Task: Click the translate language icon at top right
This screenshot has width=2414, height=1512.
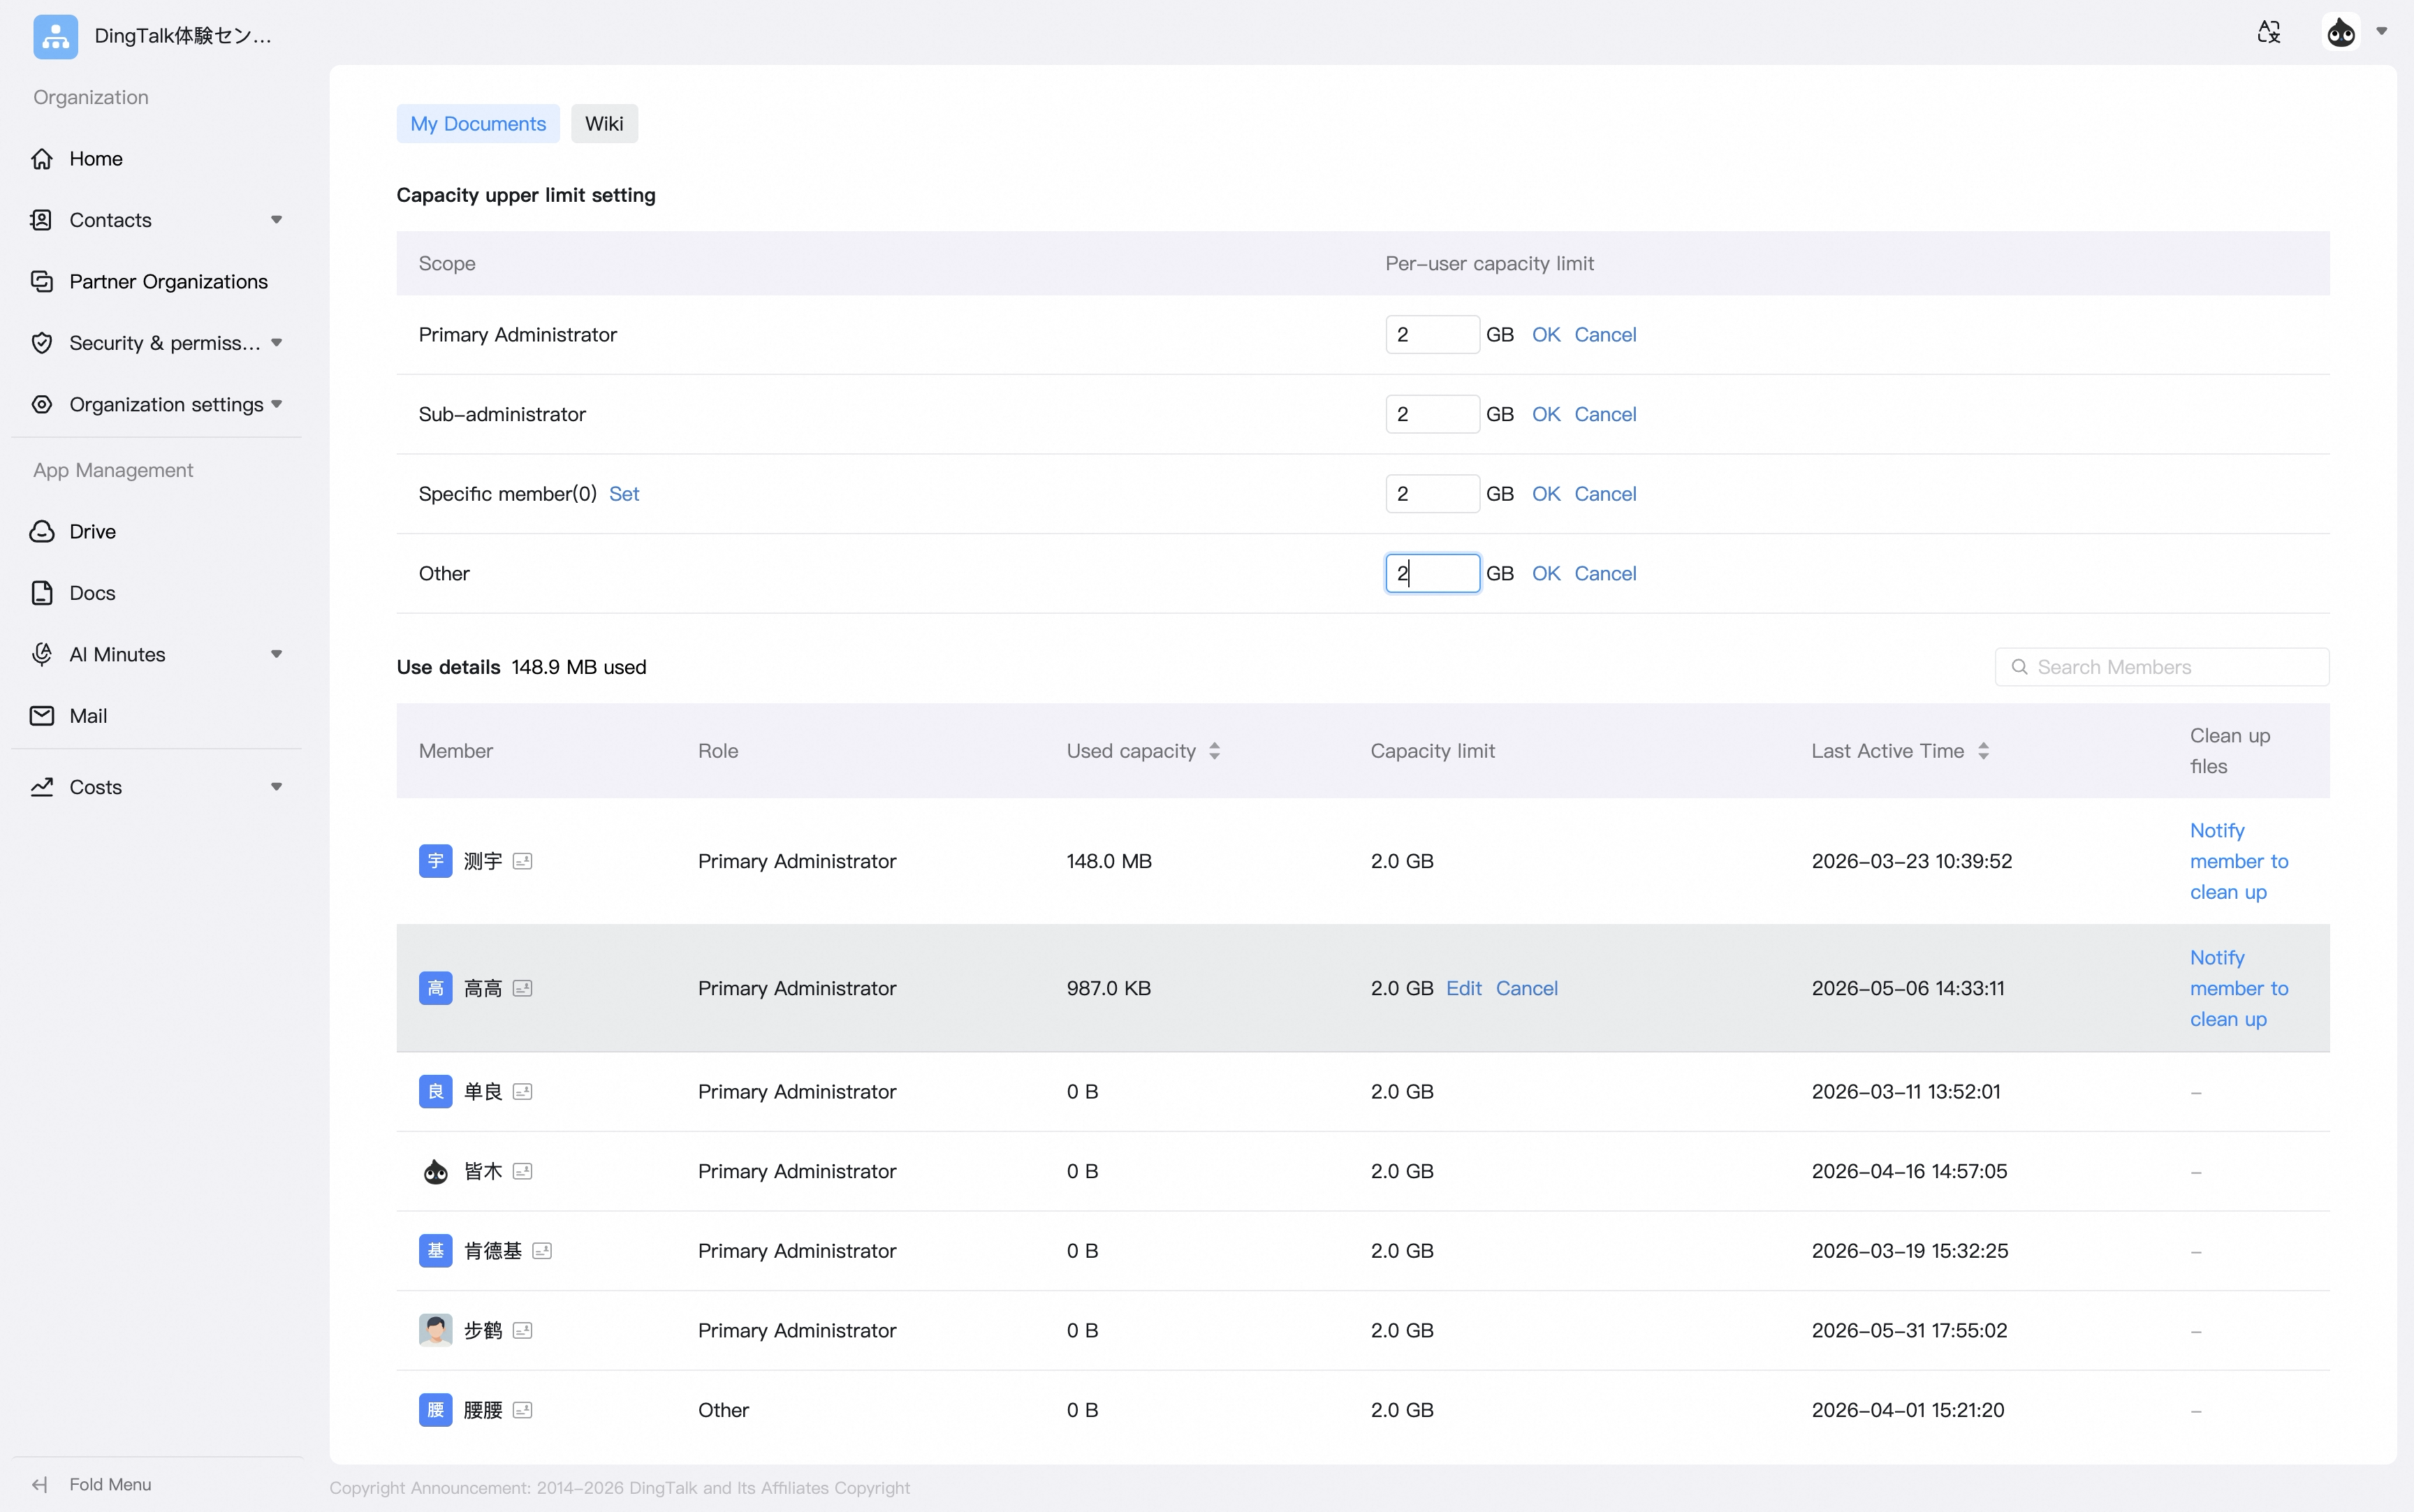Action: click(x=2269, y=32)
